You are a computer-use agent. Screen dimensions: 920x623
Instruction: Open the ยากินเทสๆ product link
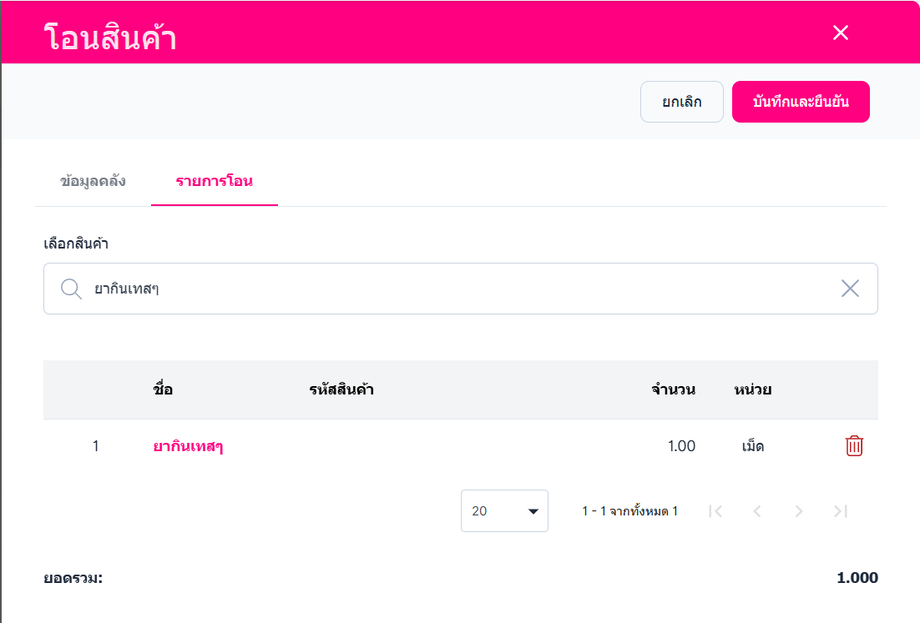[188, 446]
